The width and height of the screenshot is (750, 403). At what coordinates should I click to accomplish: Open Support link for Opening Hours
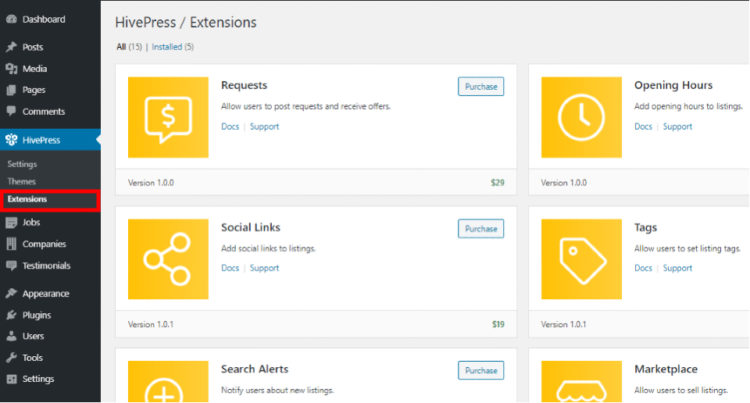click(677, 127)
